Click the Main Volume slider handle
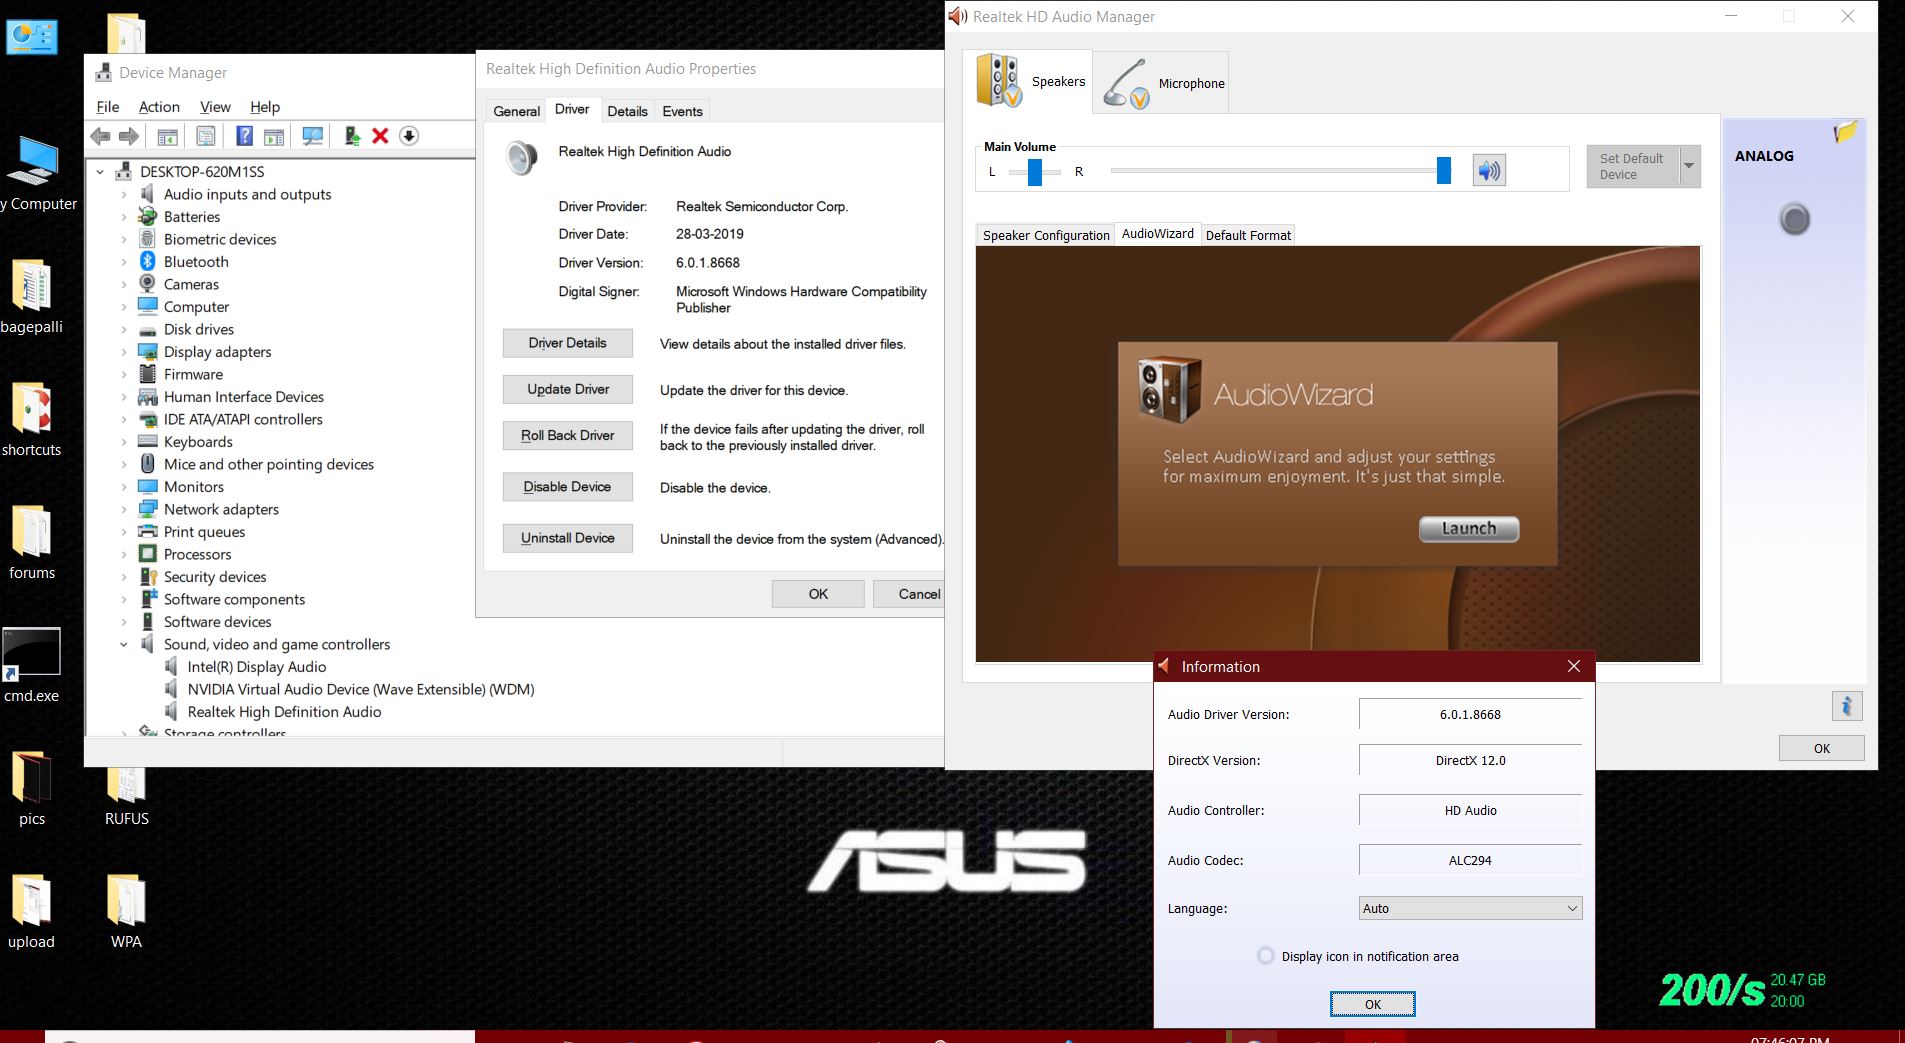This screenshot has width=1905, height=1043. 1443,171
